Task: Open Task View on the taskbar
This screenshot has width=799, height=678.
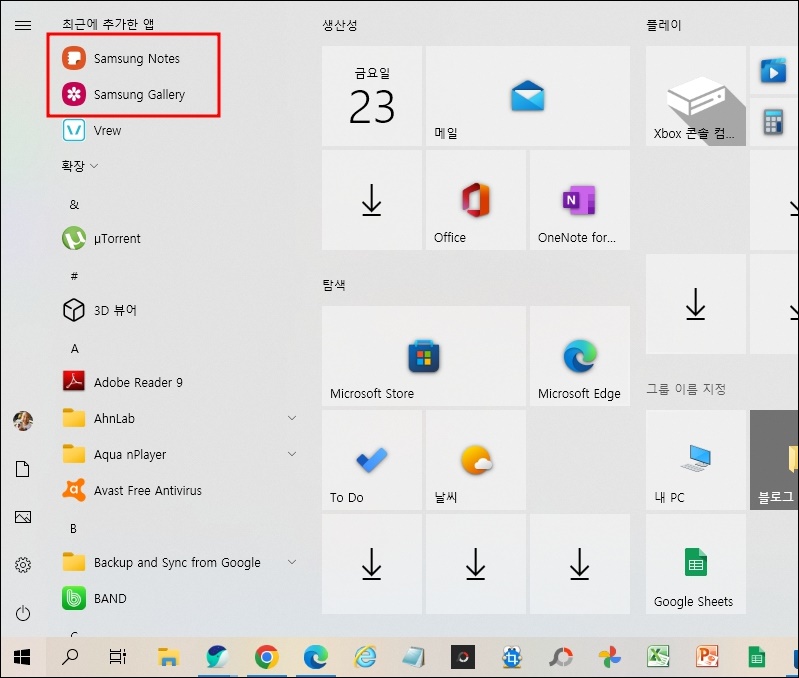Action: pos(118,657)
